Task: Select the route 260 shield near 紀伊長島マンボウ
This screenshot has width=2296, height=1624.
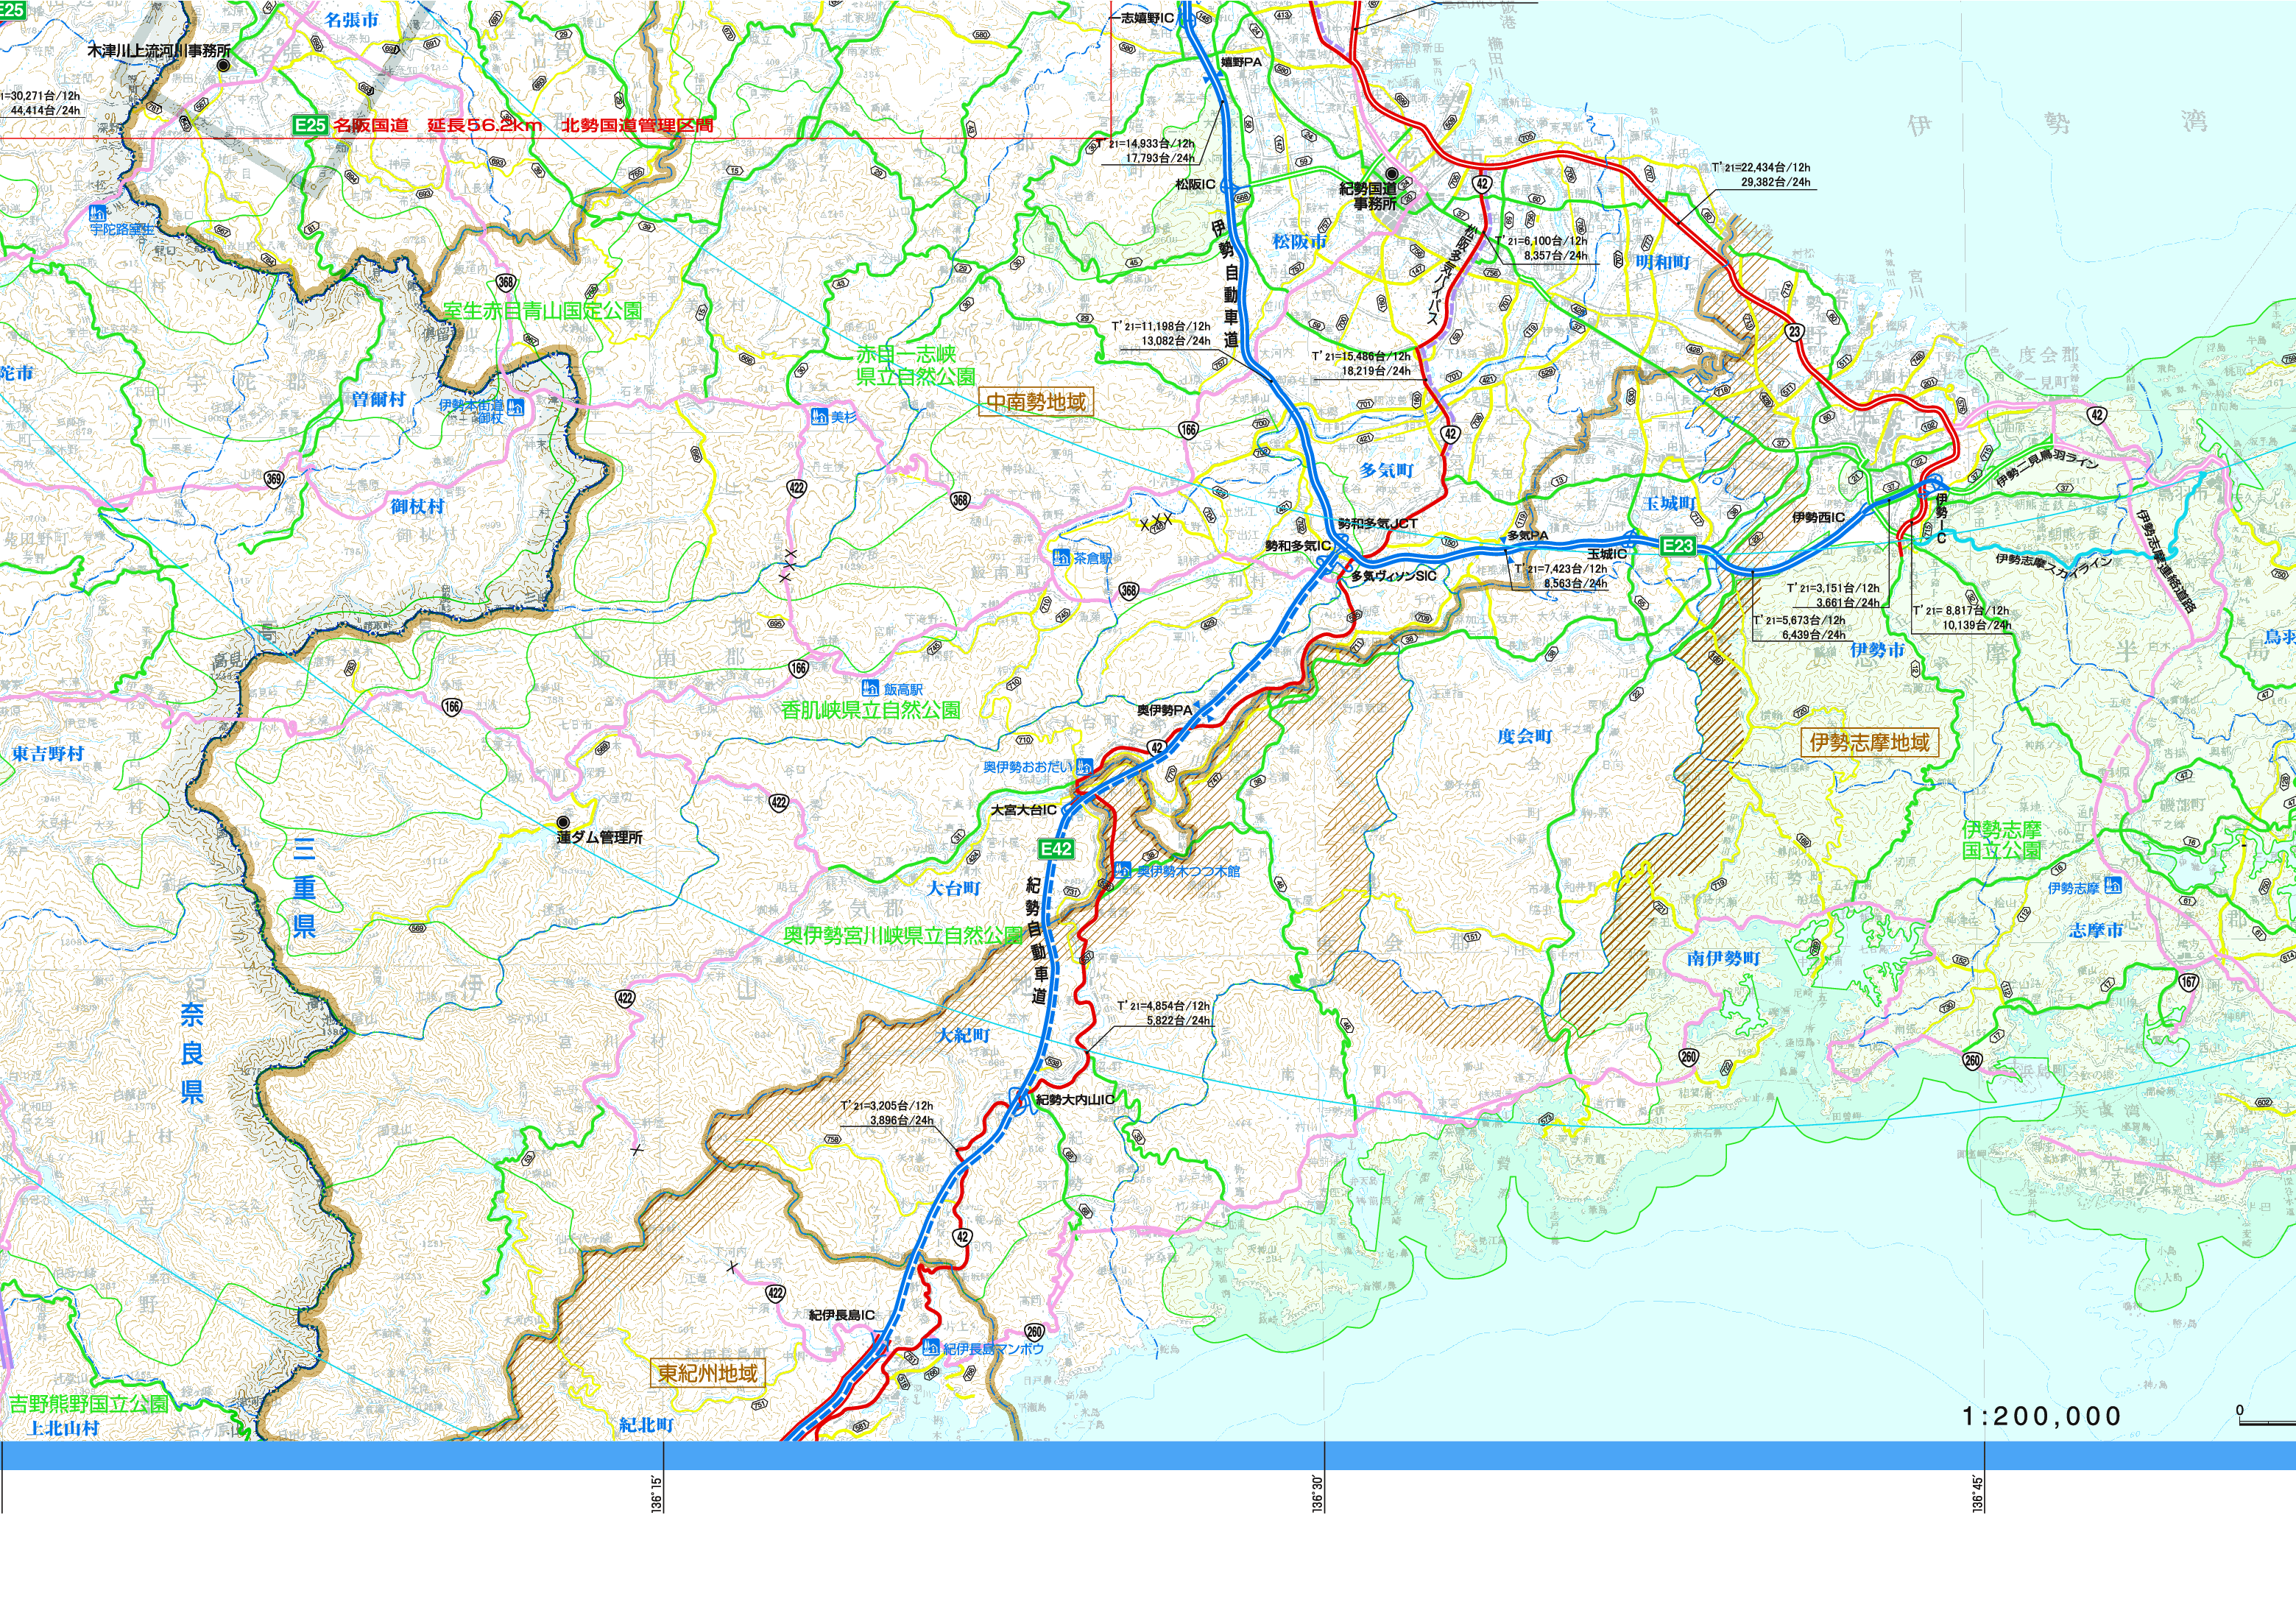Action: coord(1034,1331)
